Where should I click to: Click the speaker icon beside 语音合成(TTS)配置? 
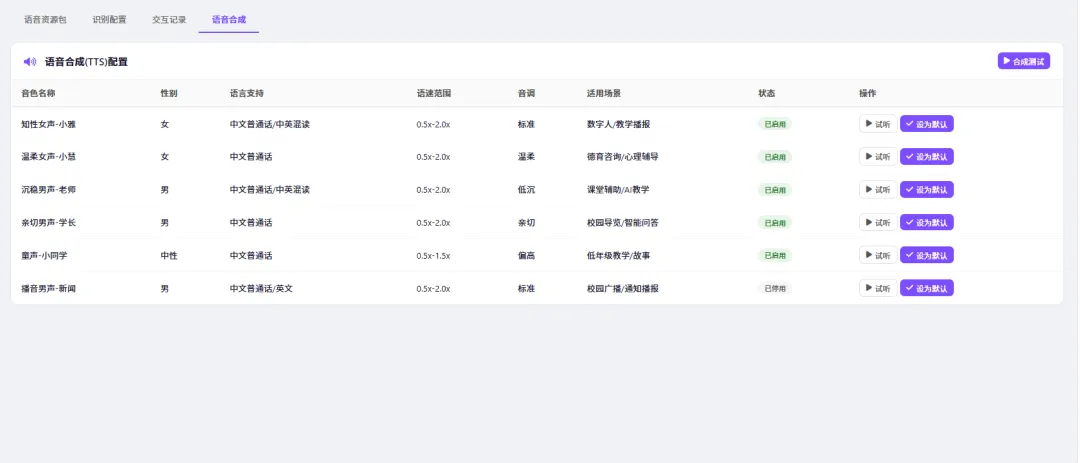30,62
